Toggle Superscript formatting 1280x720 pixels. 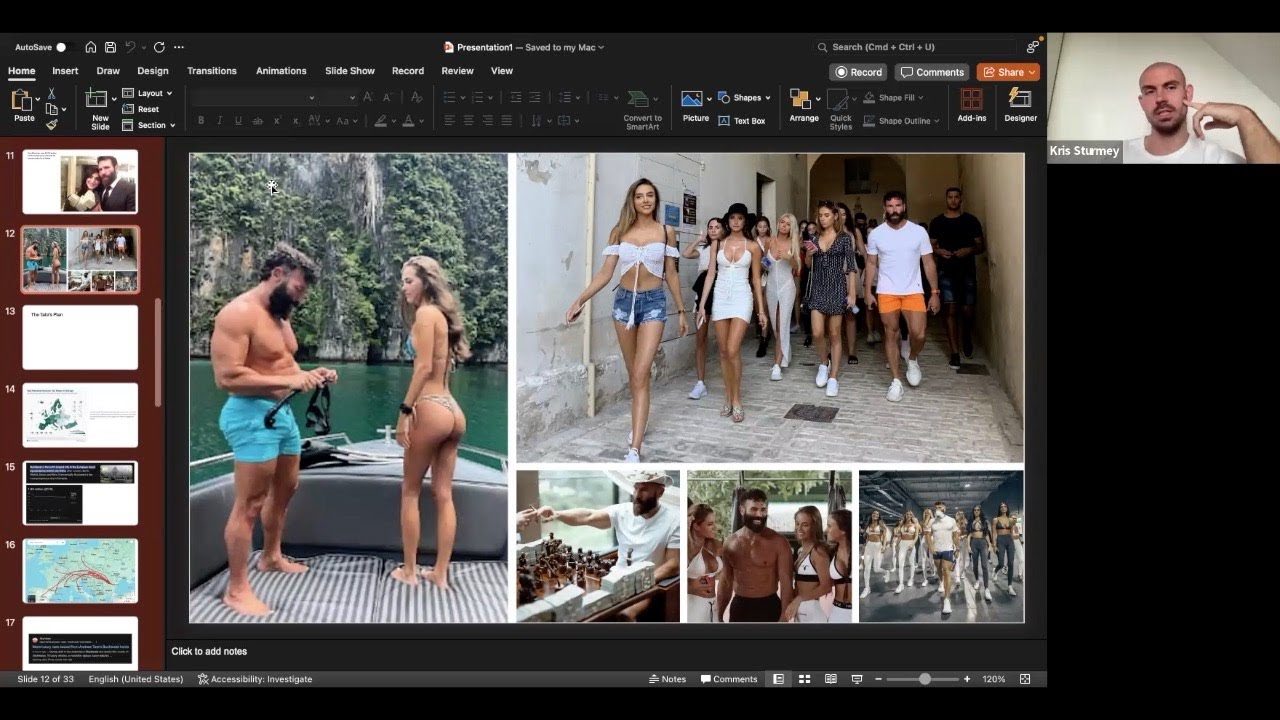pyautogui.click(x=277, y=121)
